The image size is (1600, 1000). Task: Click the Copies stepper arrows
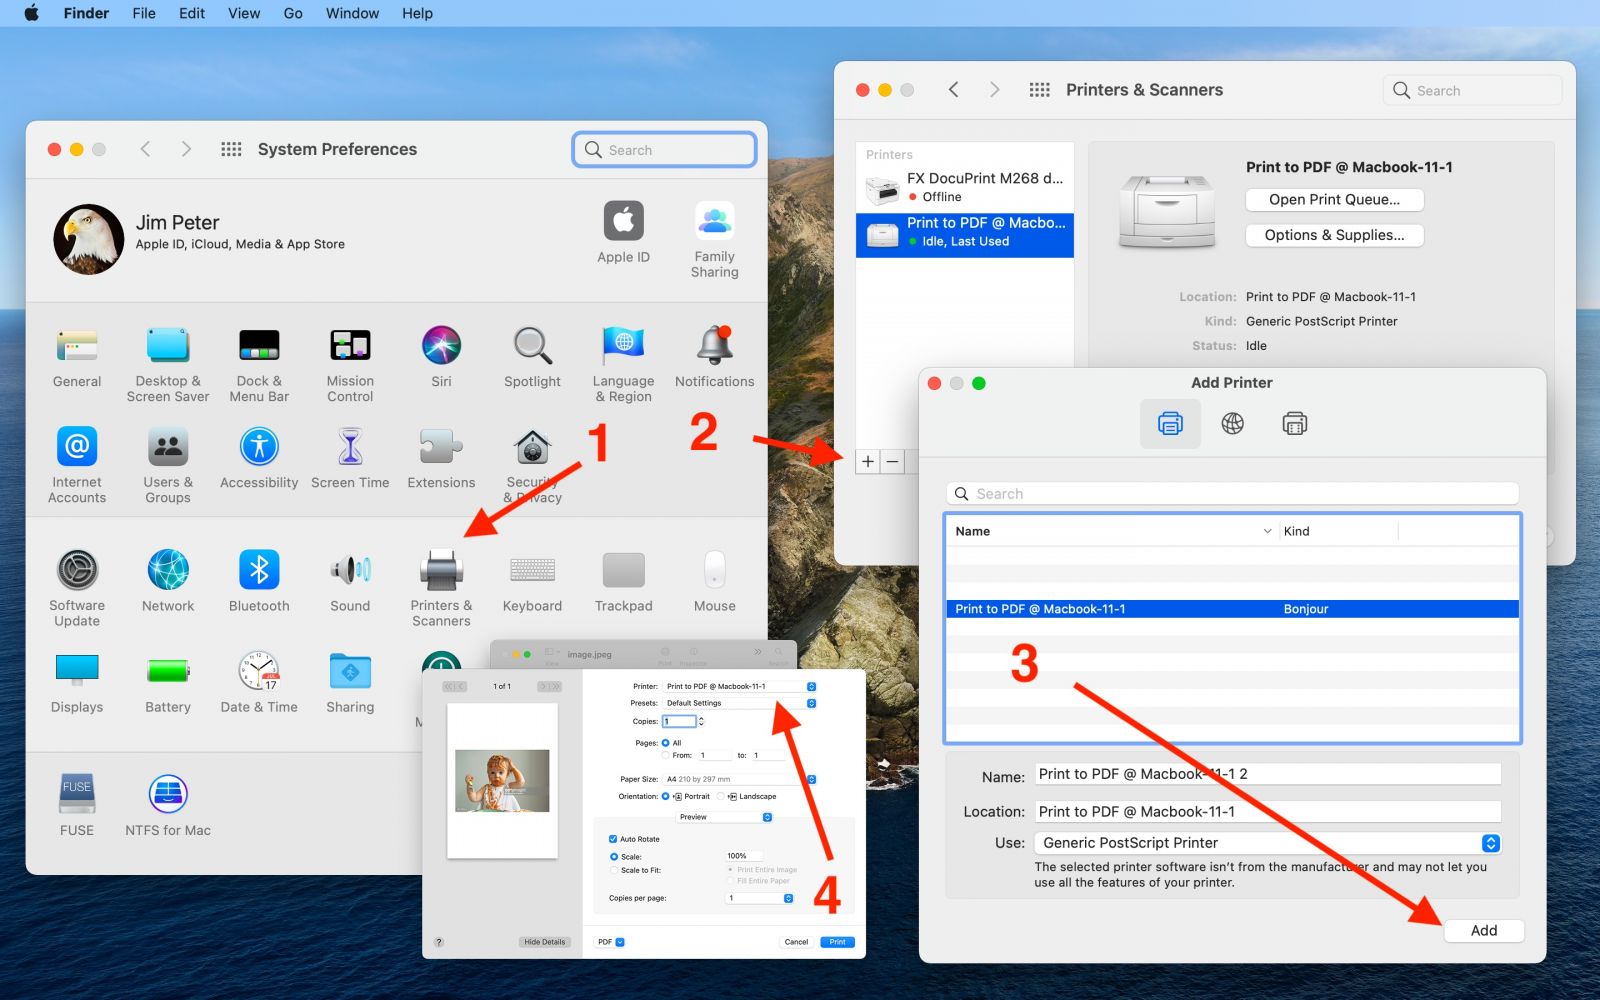(701, 721)
